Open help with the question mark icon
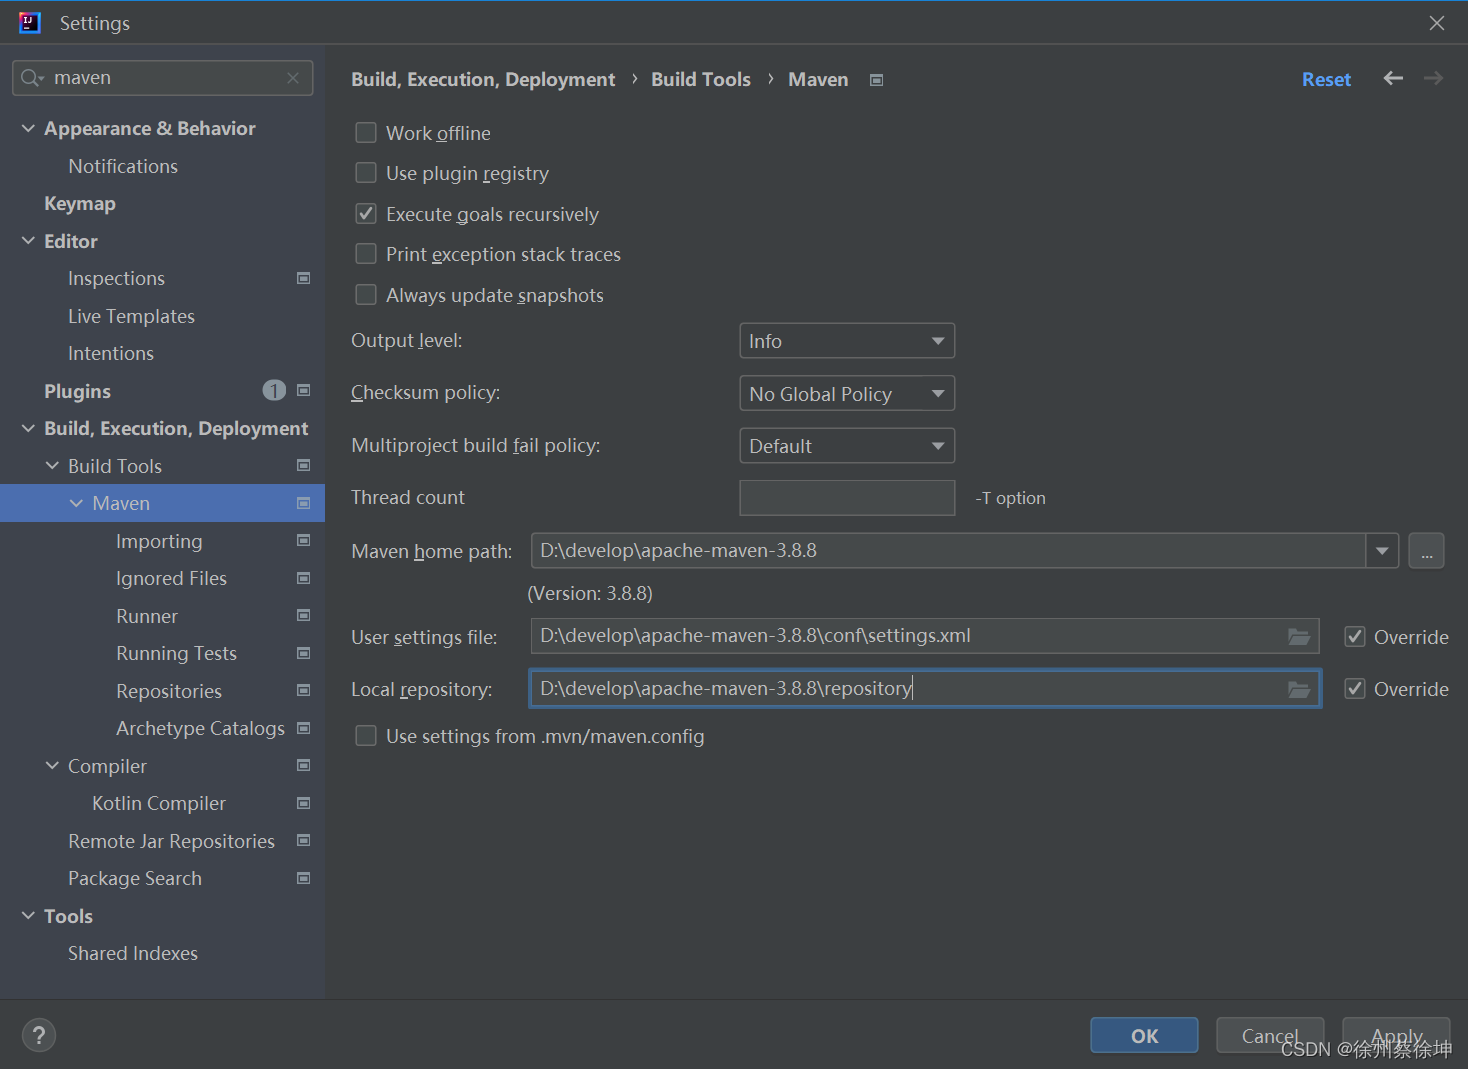 pos(39,1035)
